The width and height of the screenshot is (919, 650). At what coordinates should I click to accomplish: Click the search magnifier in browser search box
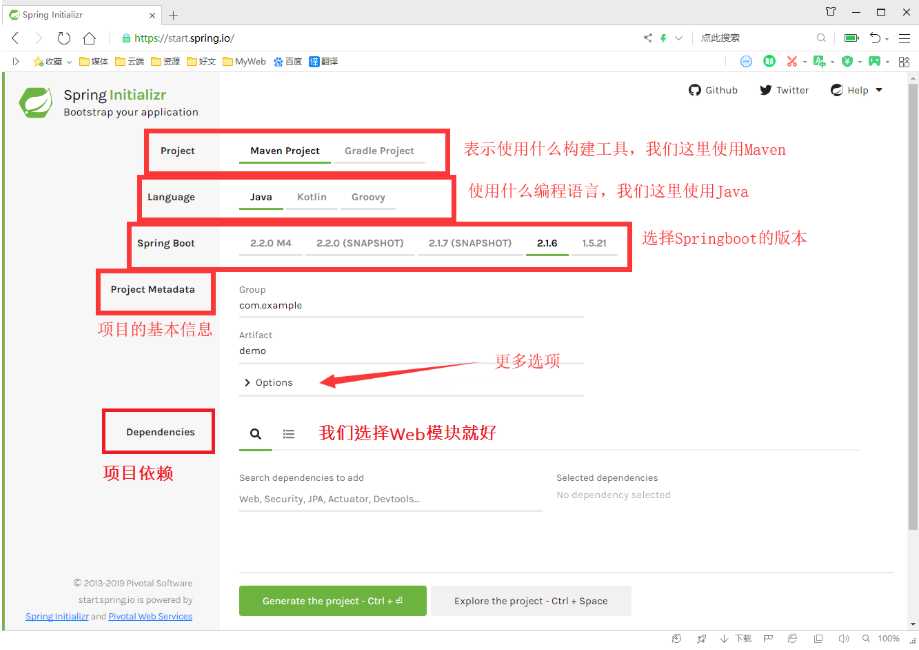coord(821,38)
